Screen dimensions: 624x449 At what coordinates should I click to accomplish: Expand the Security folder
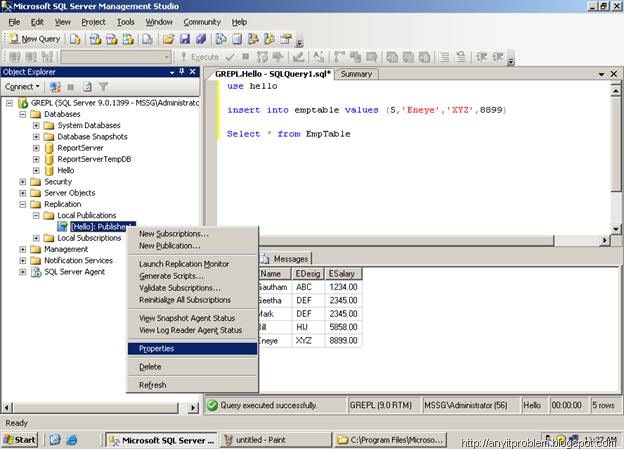click(x=23, y=182)
